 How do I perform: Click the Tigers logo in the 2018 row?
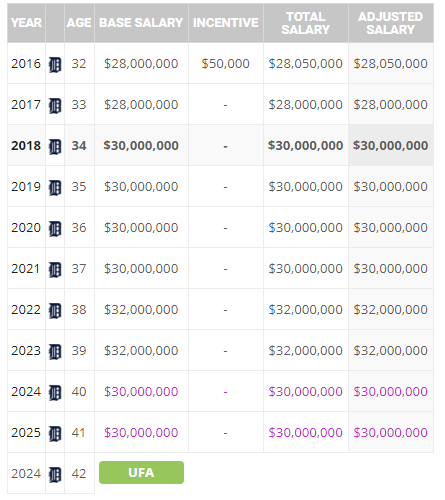click(55, 147)
